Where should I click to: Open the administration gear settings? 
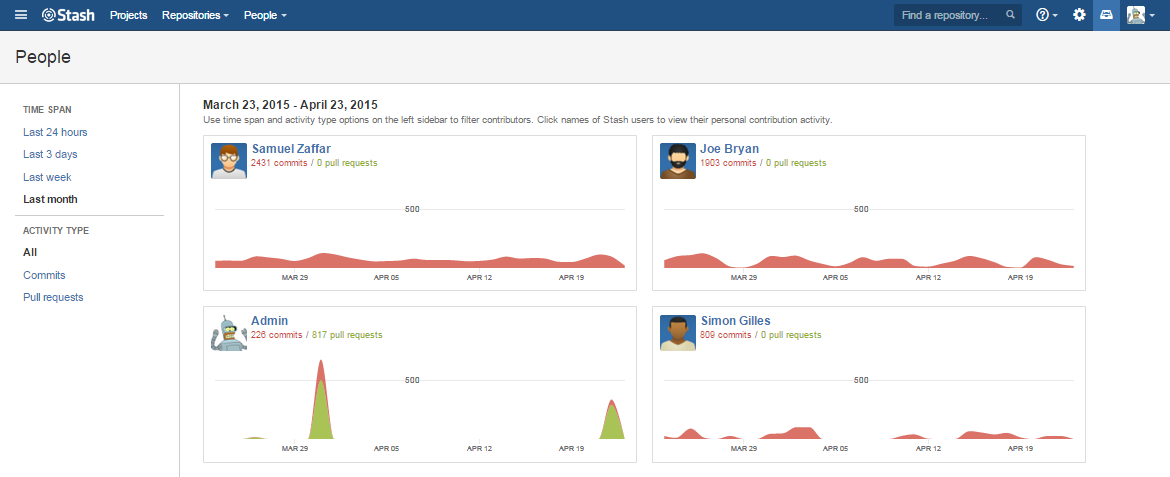point(1079,15)
